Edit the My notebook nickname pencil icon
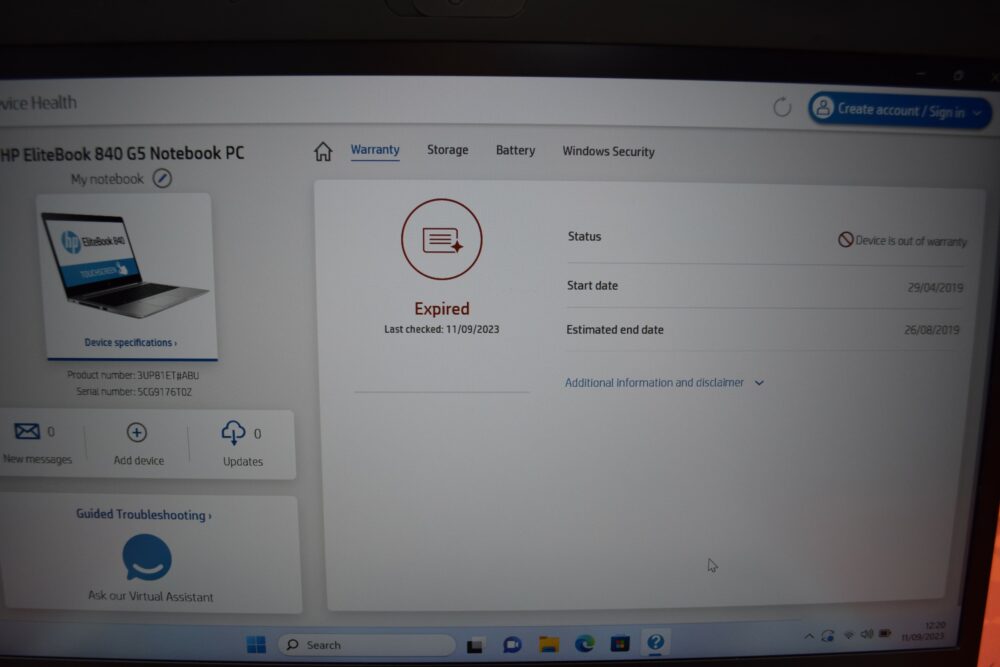Screen dimensions: 1000x667 point(162,179)
